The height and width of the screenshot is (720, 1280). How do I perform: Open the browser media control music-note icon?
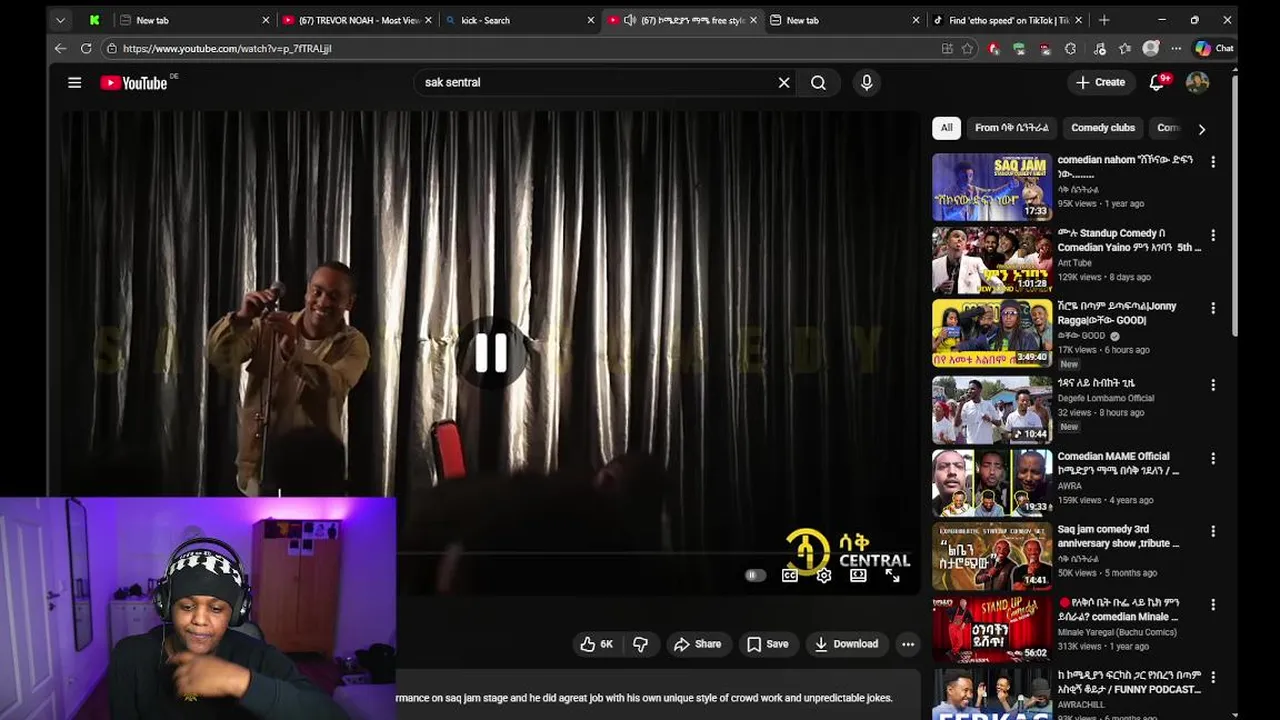[x=1099, y=48]
